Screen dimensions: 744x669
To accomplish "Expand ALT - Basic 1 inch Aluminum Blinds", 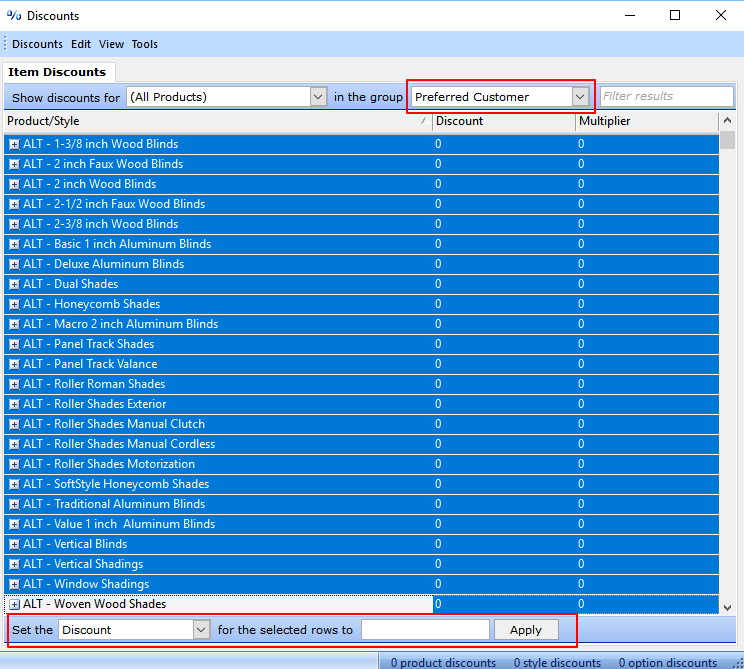I will click(x=15, y=244).
